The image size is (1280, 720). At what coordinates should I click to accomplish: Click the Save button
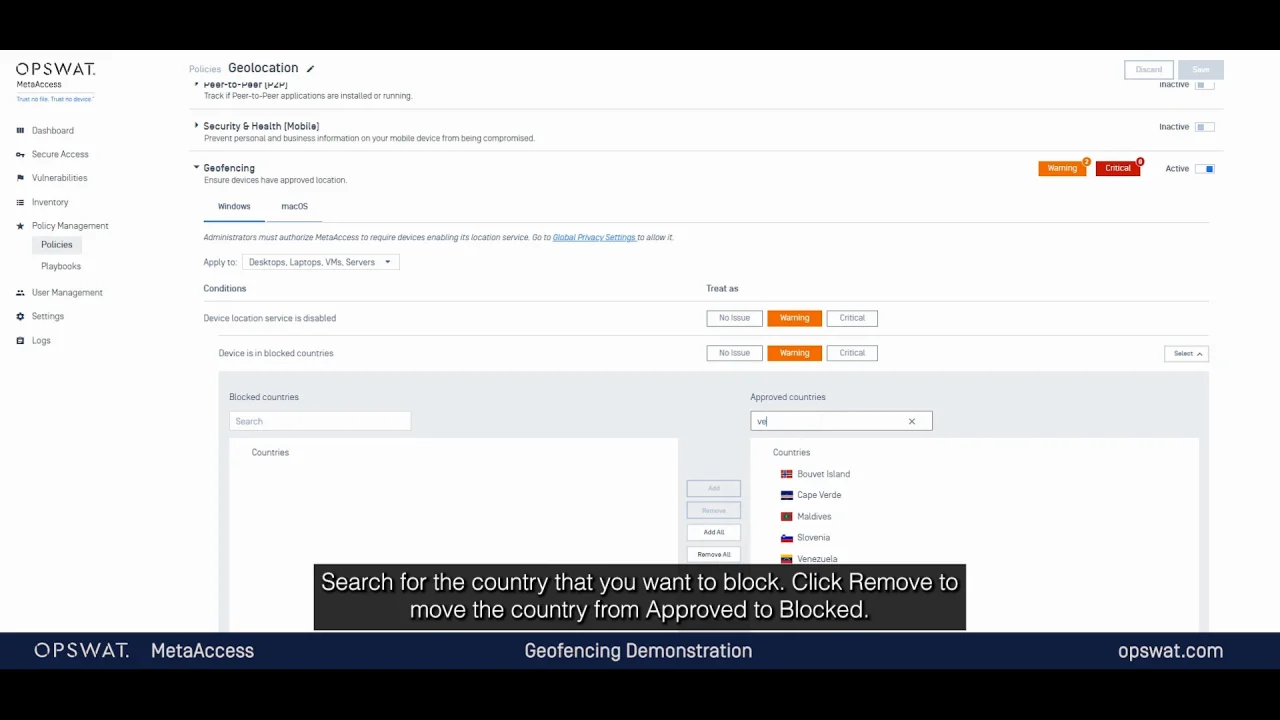pos(1201,70)
